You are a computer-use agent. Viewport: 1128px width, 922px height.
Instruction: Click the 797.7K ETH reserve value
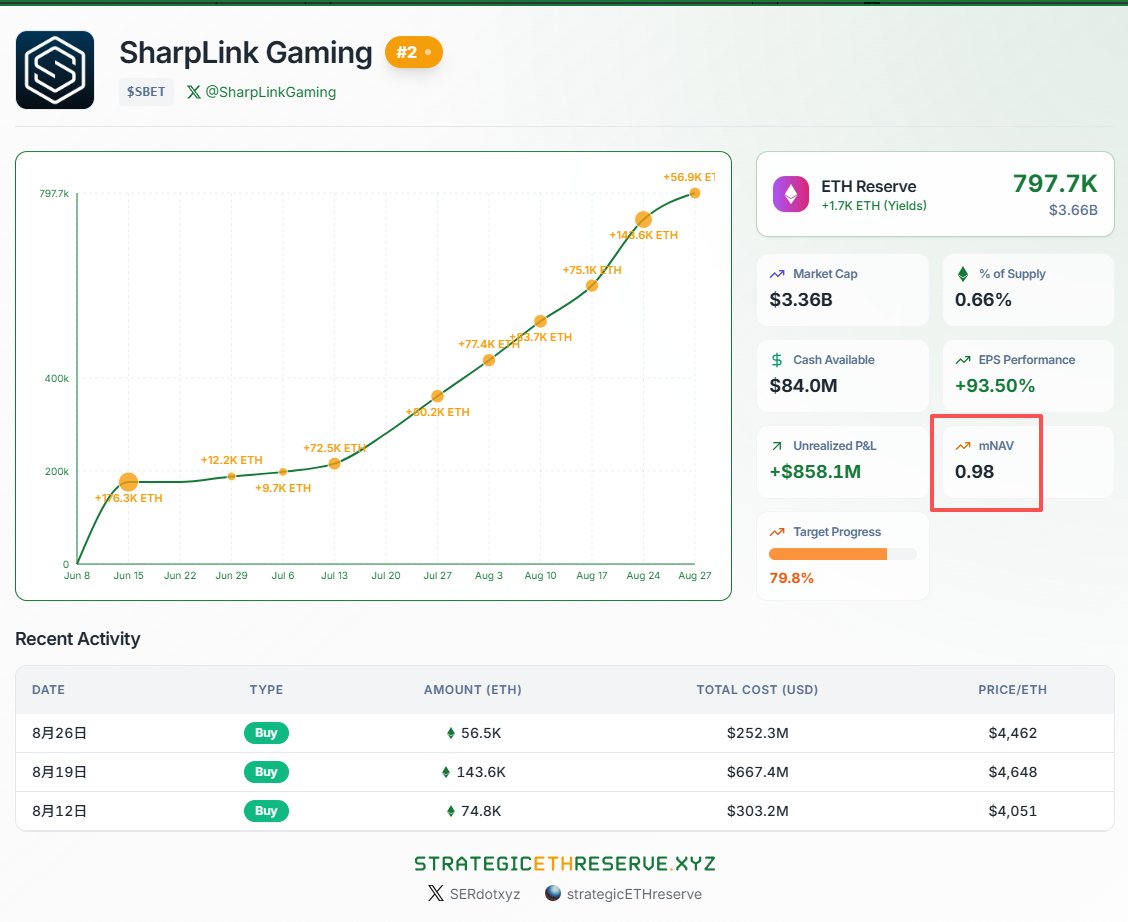[x=1055, y=184]
